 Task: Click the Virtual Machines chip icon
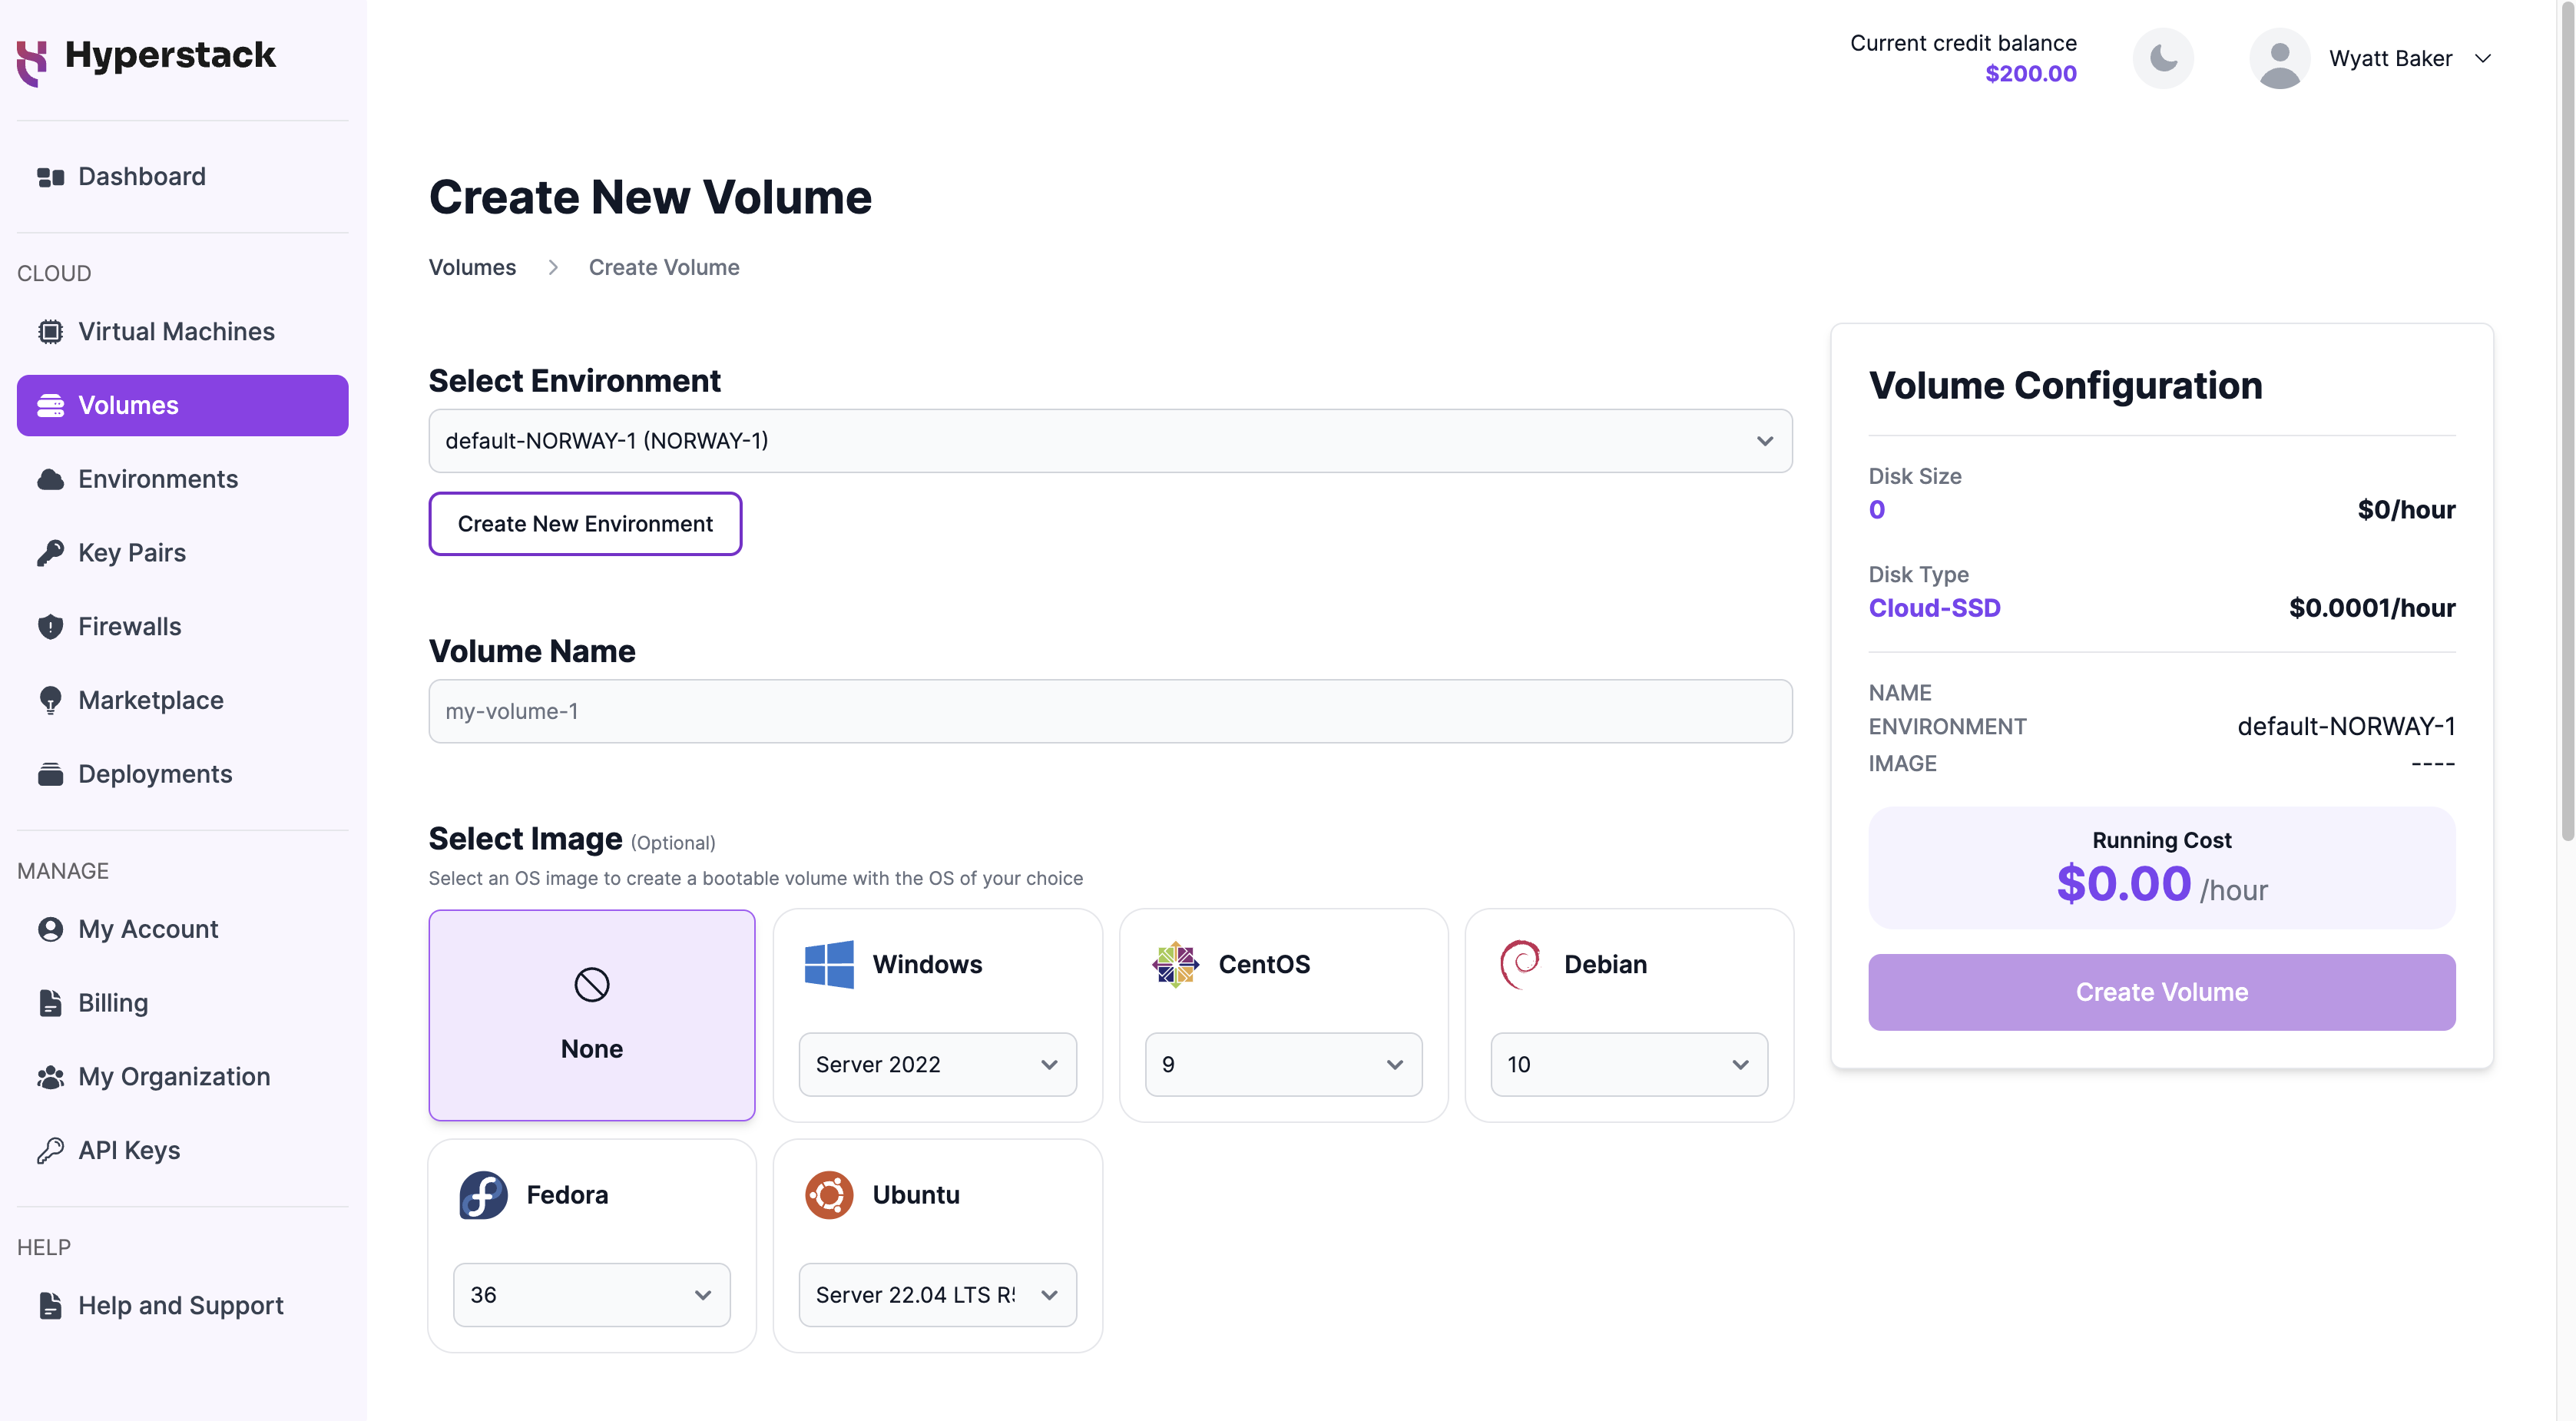pos(50,331)
